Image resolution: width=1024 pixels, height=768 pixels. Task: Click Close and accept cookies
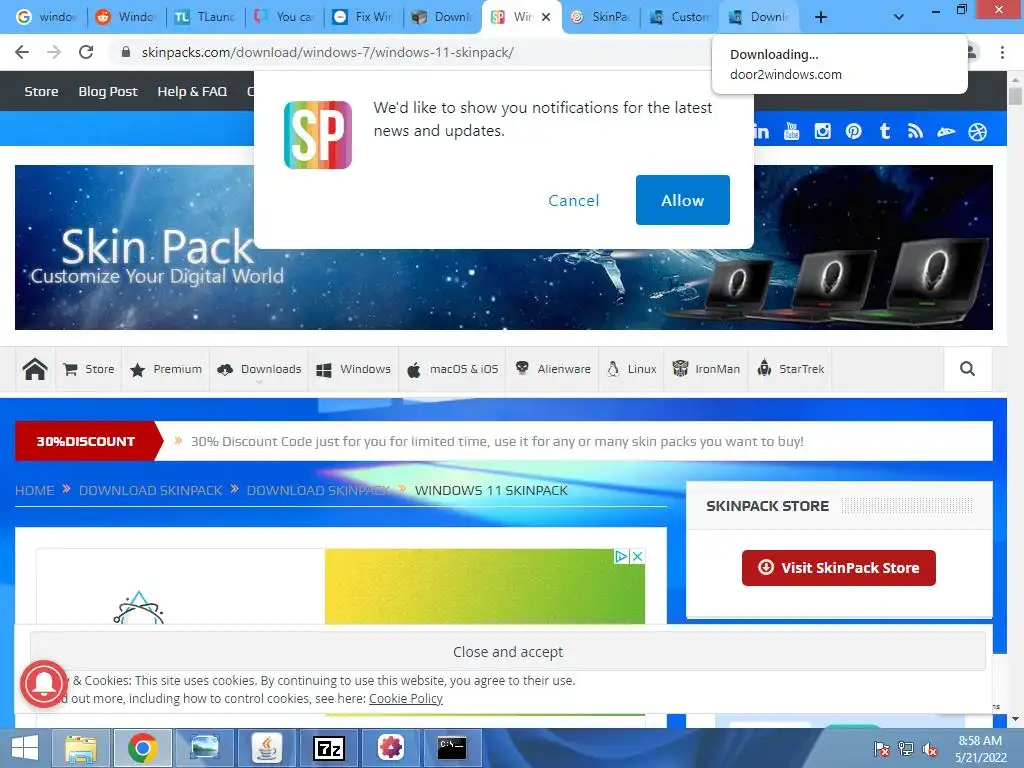pyautogui.click(x=507, y=652)
